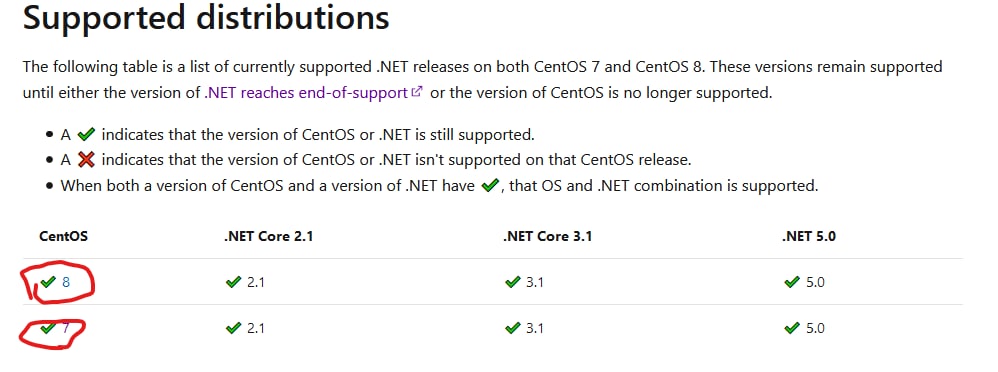Click green checkmark in third legend bullet
The height and width of the screenshot is (372, 998).
(x=489, y=186)
